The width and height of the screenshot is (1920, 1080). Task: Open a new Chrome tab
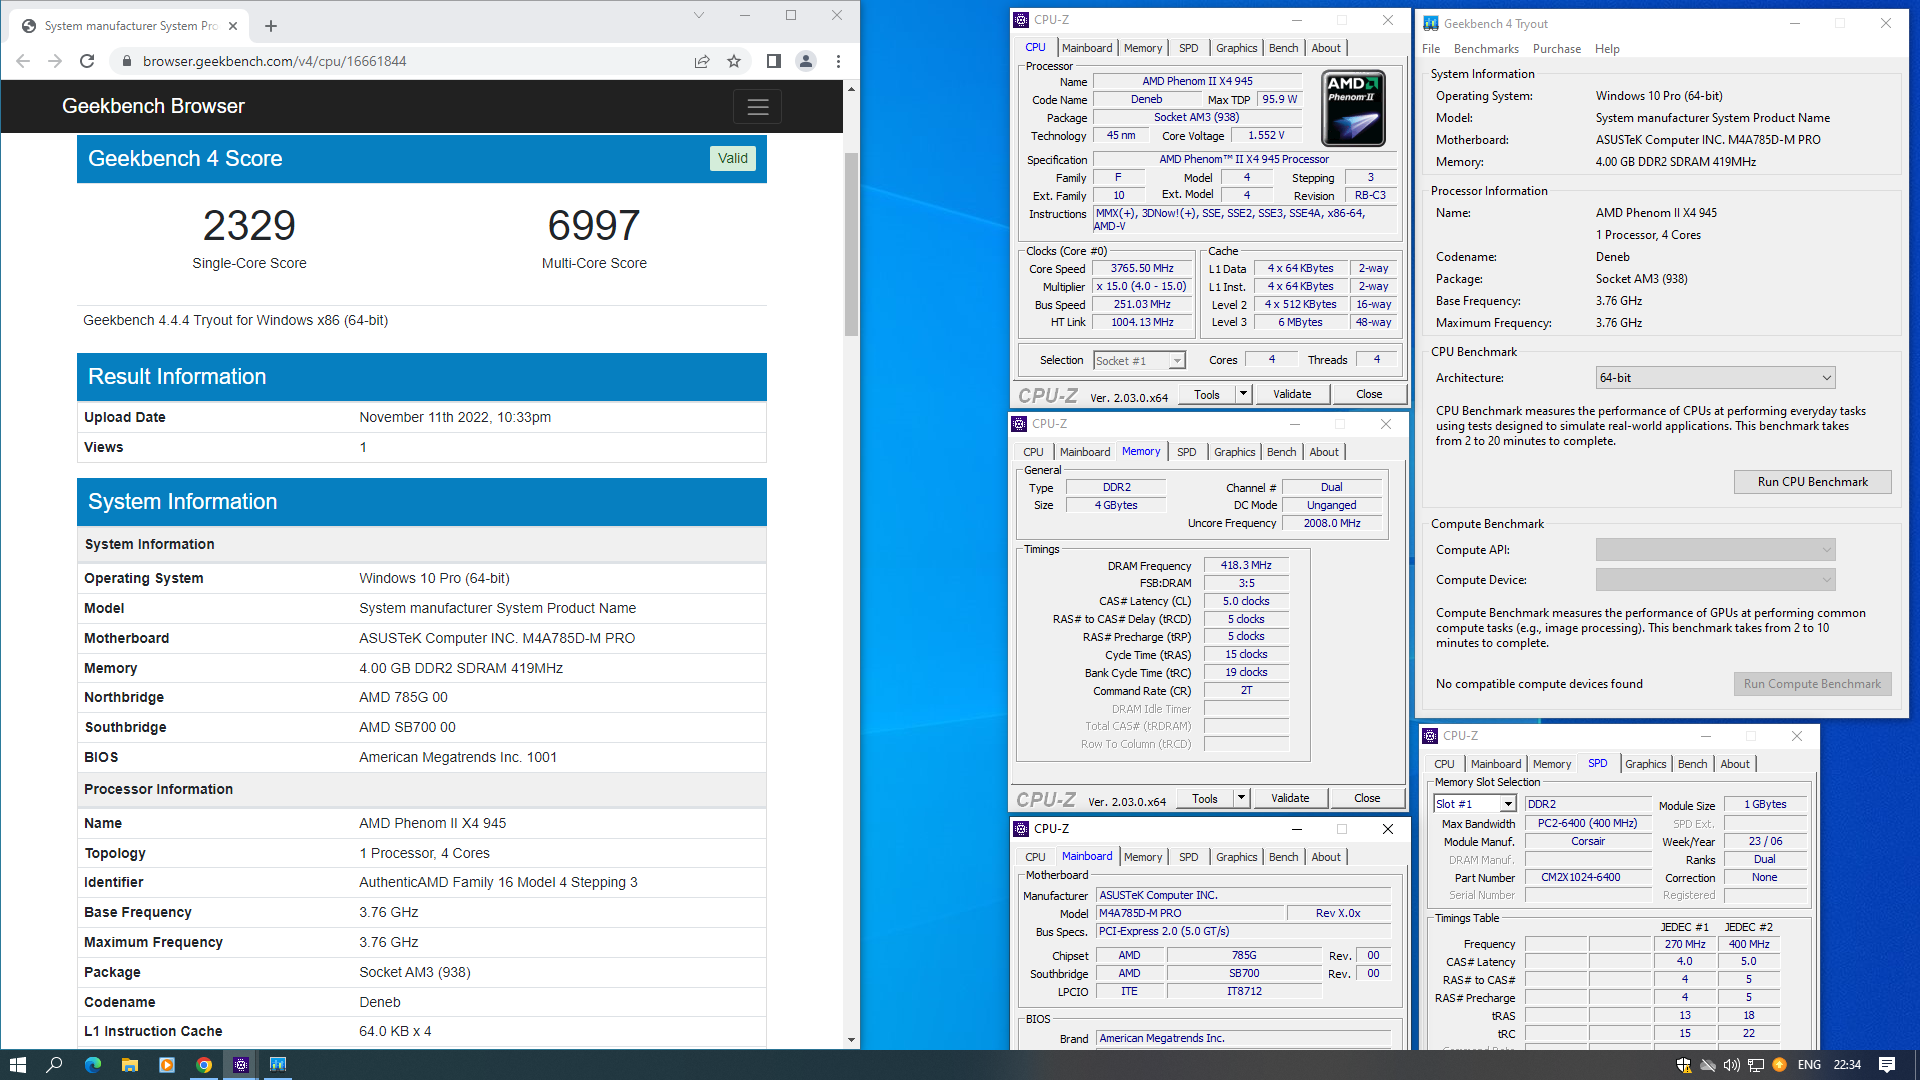tap(271, 26)
